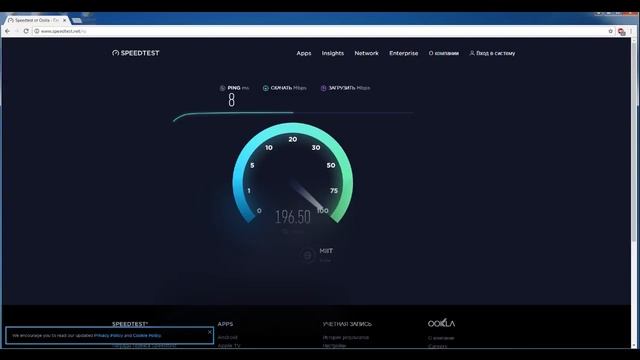Click the site info icon in address bar
The image size is (640, 360).
[x=37, y=31]
